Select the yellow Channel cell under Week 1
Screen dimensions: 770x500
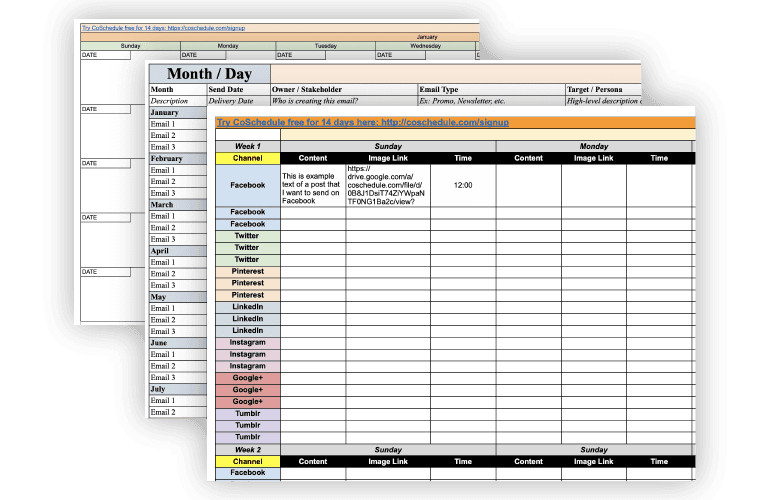coord(247,158)
